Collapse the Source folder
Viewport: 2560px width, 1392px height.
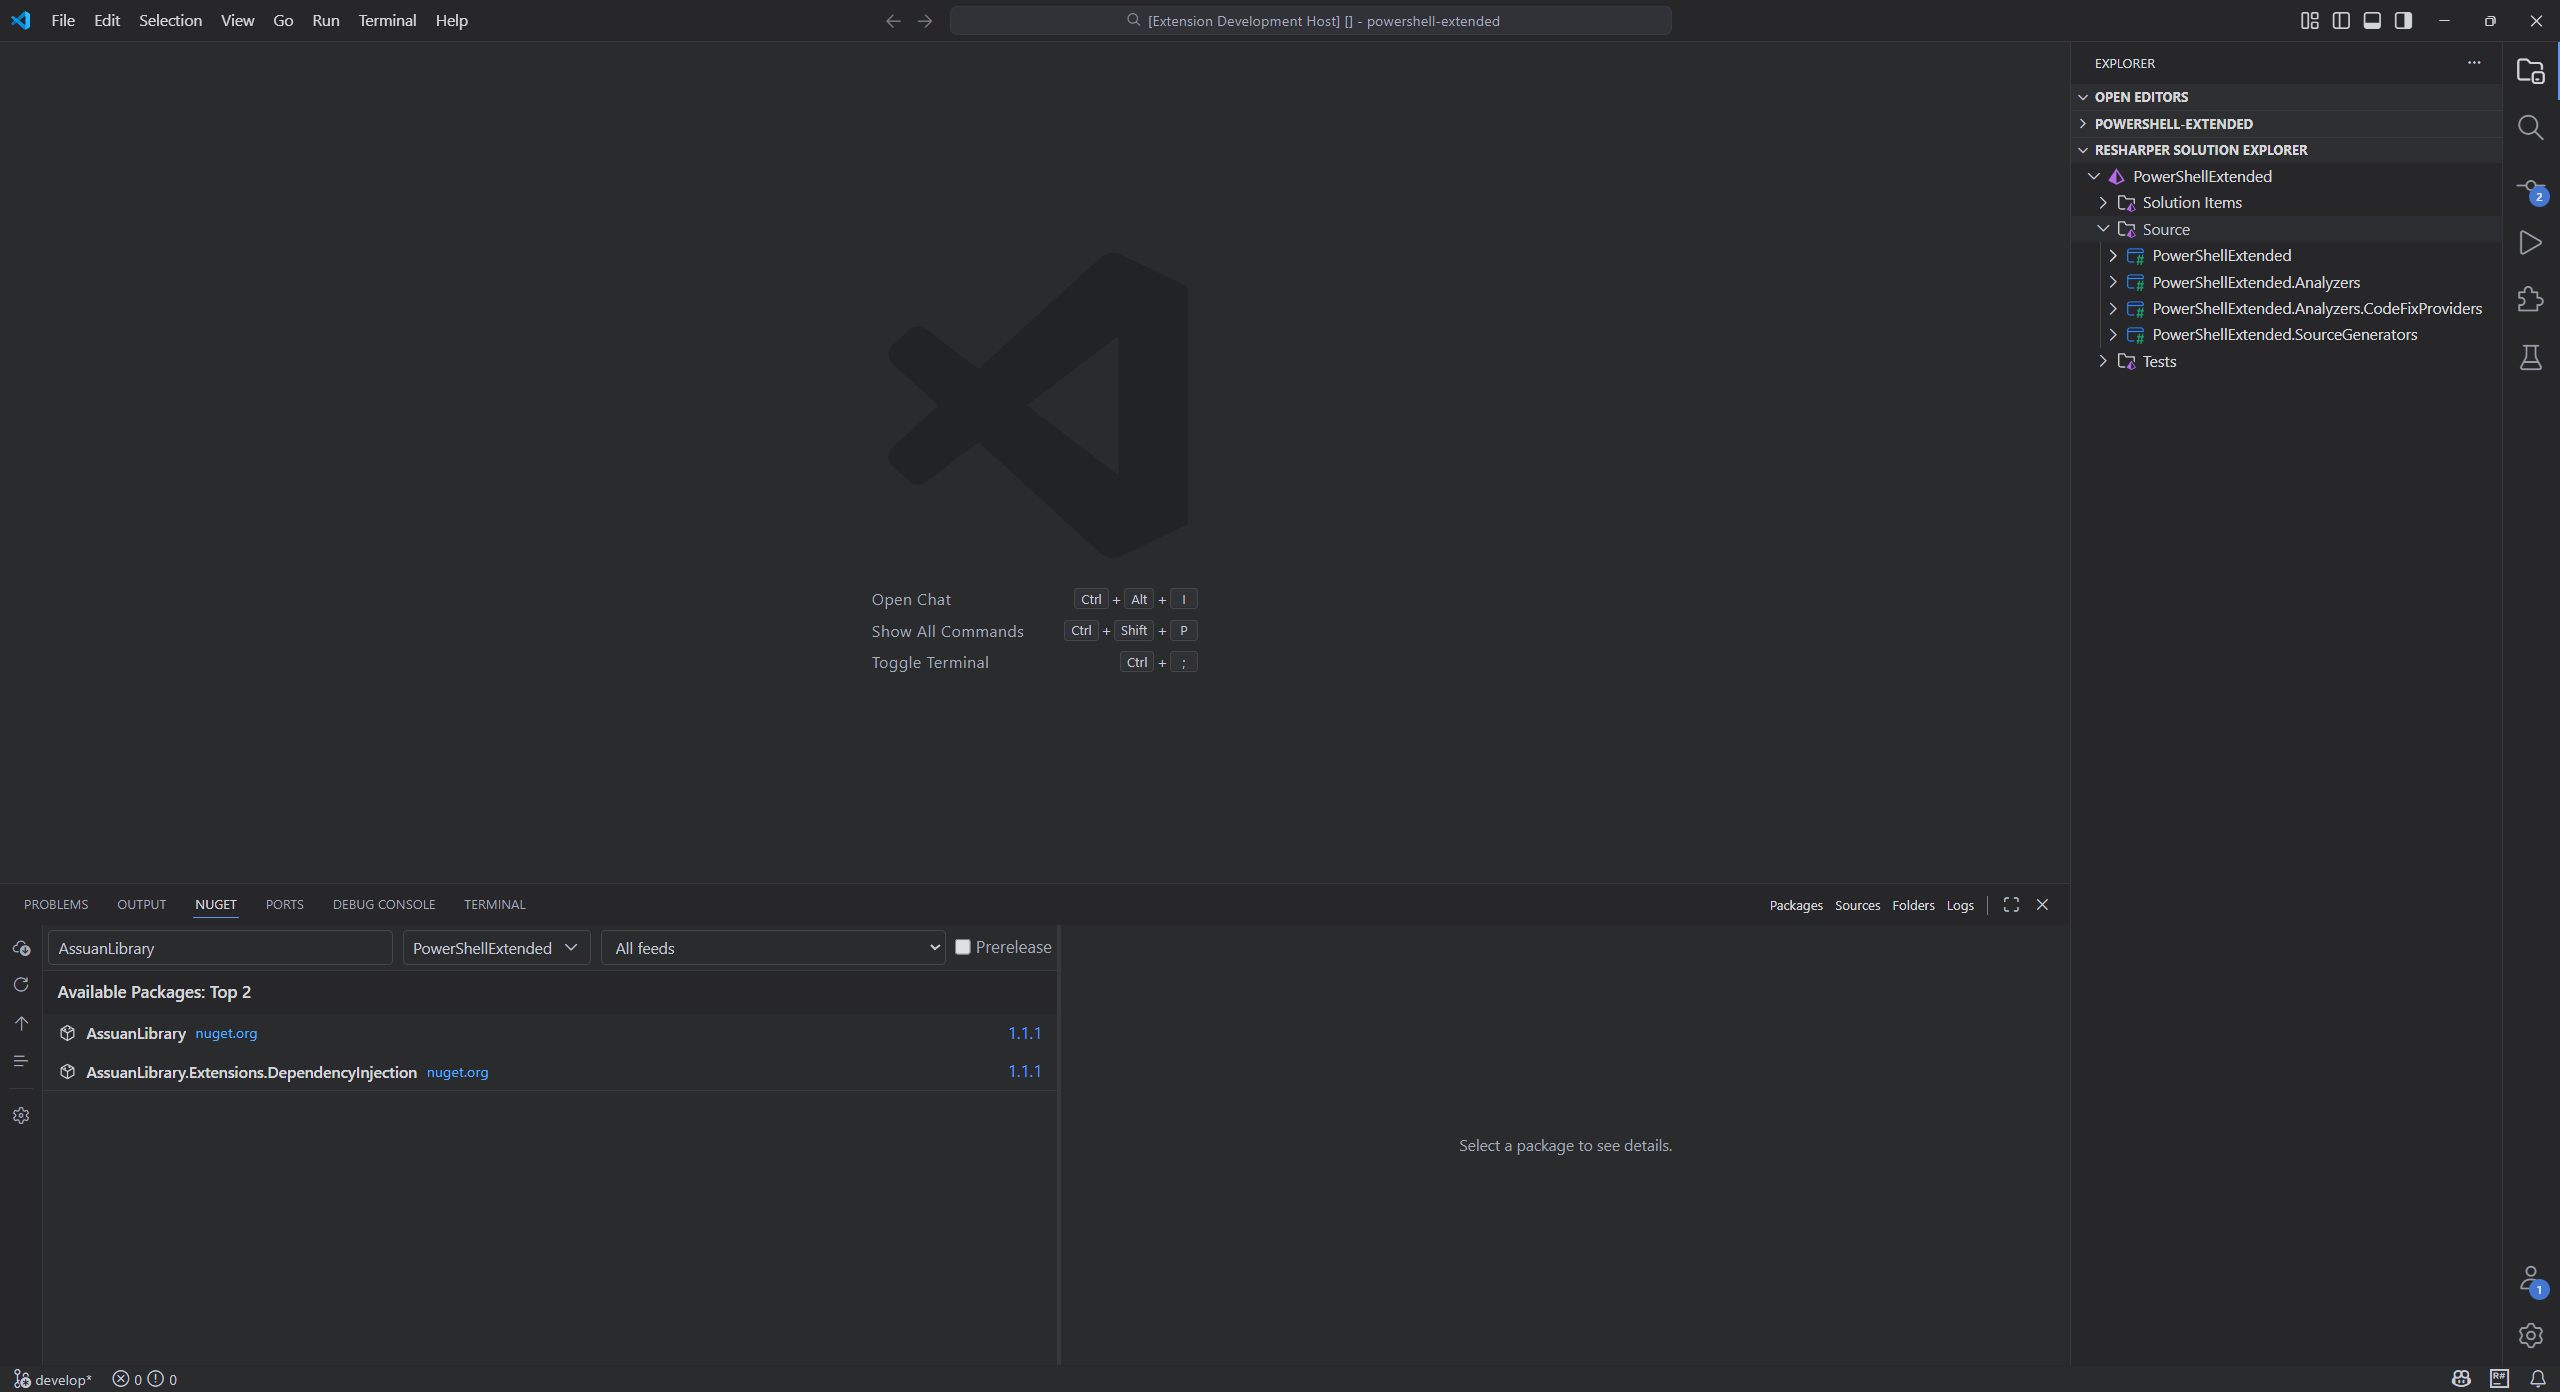point(2286,229)
